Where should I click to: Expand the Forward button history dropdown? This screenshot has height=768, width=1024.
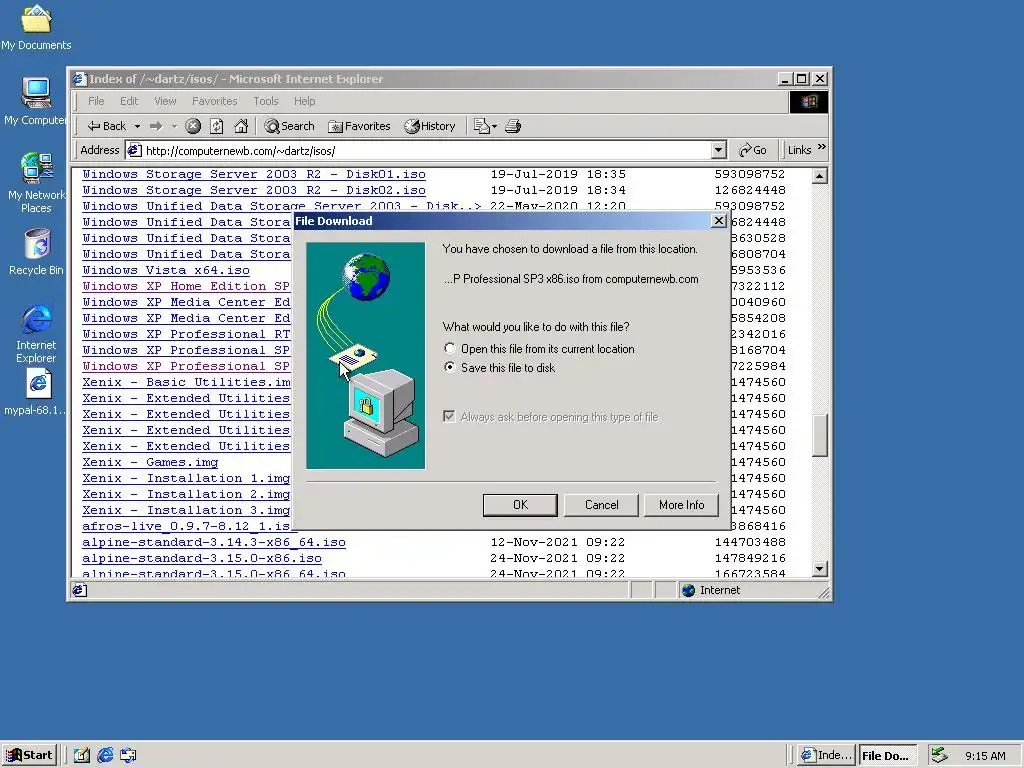pyautogui.click(x=174, y=126)
